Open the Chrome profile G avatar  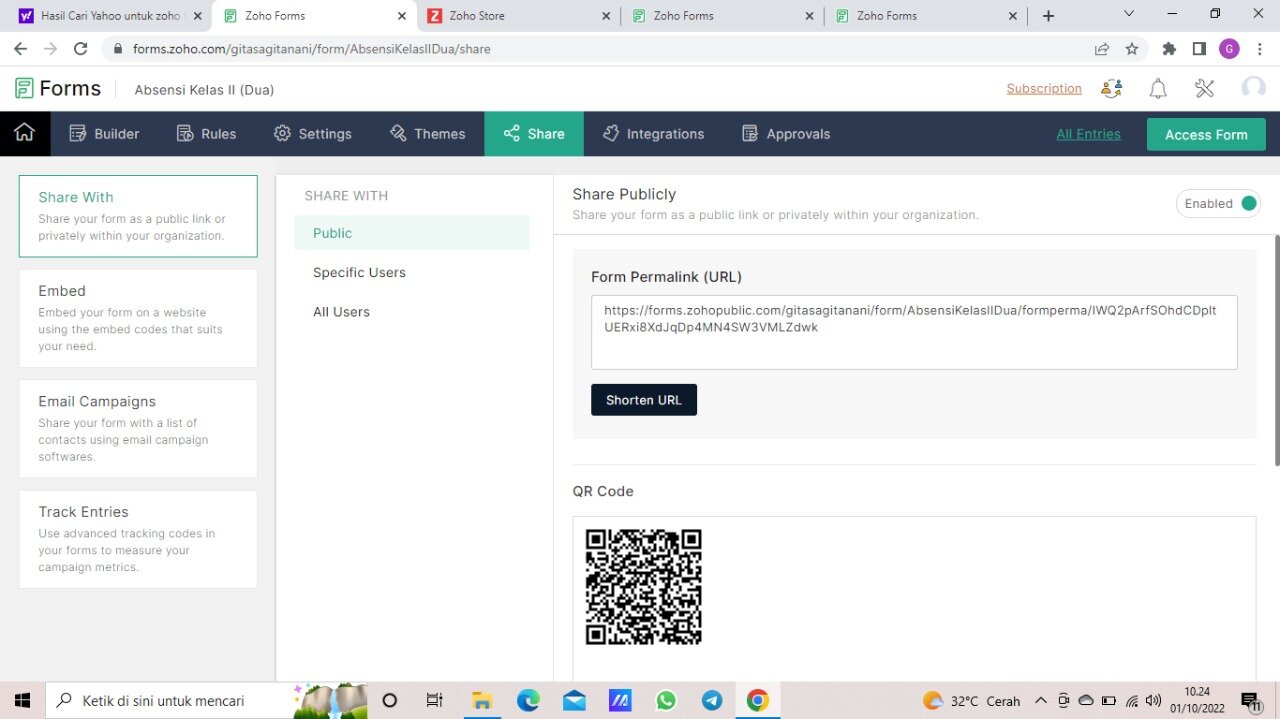(x=1229, y=48)
